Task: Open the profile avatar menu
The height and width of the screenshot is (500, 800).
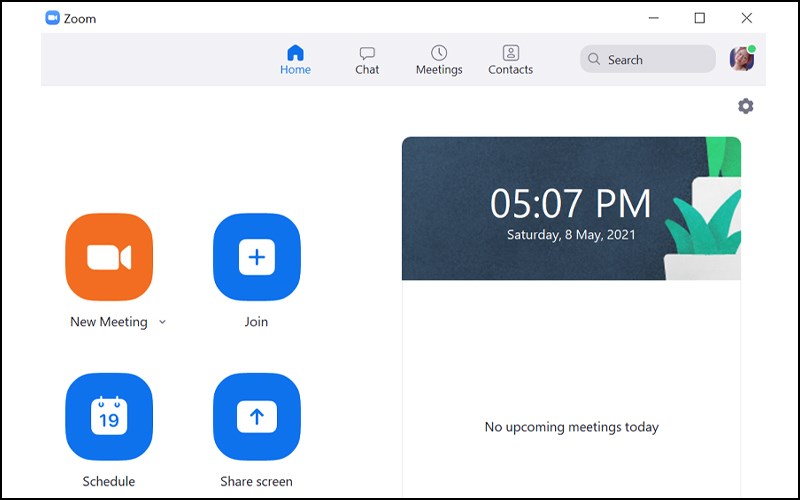Action: (741, 60)
